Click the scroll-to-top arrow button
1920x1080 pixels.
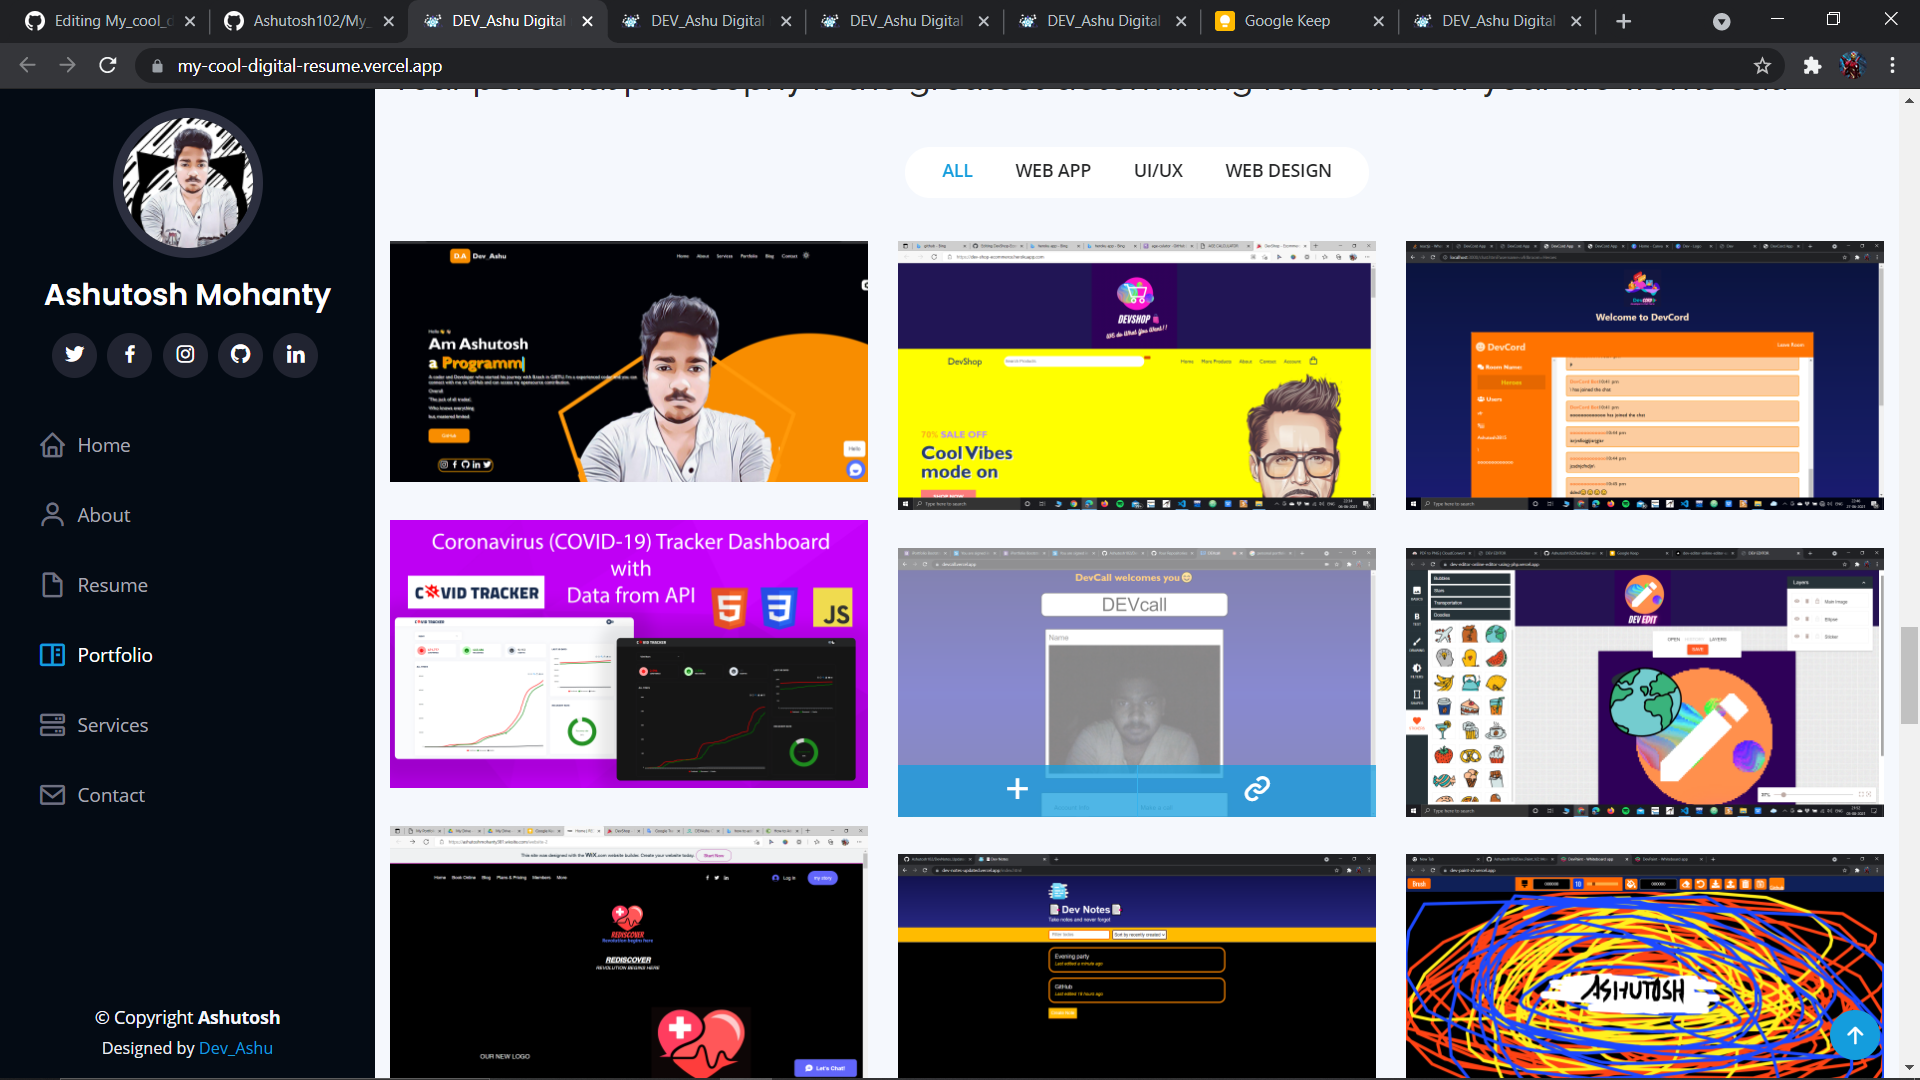click(x=1855, y=1035)
